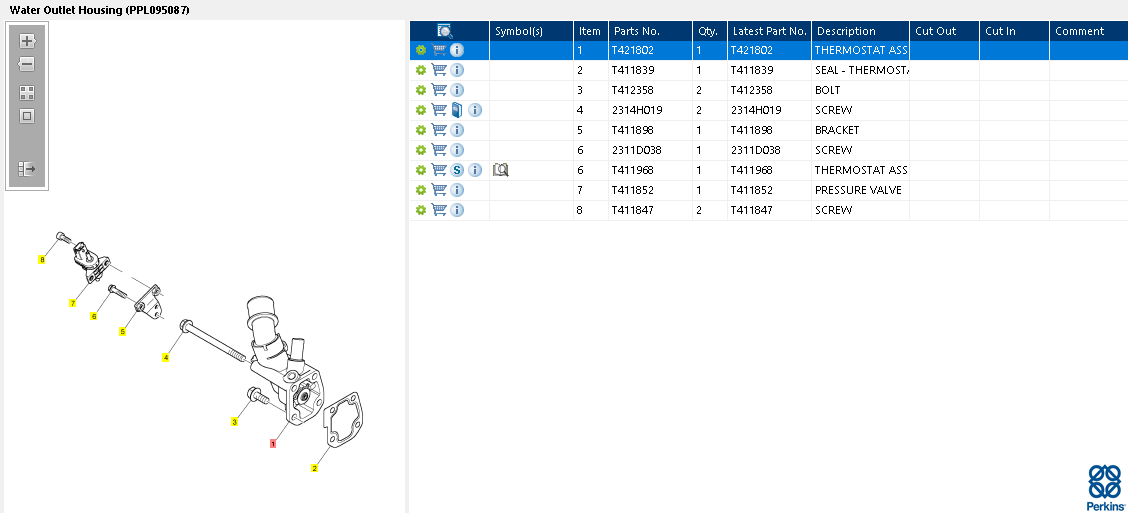
Task: Open info icon for selected part T421802
Action: (457, 50)
